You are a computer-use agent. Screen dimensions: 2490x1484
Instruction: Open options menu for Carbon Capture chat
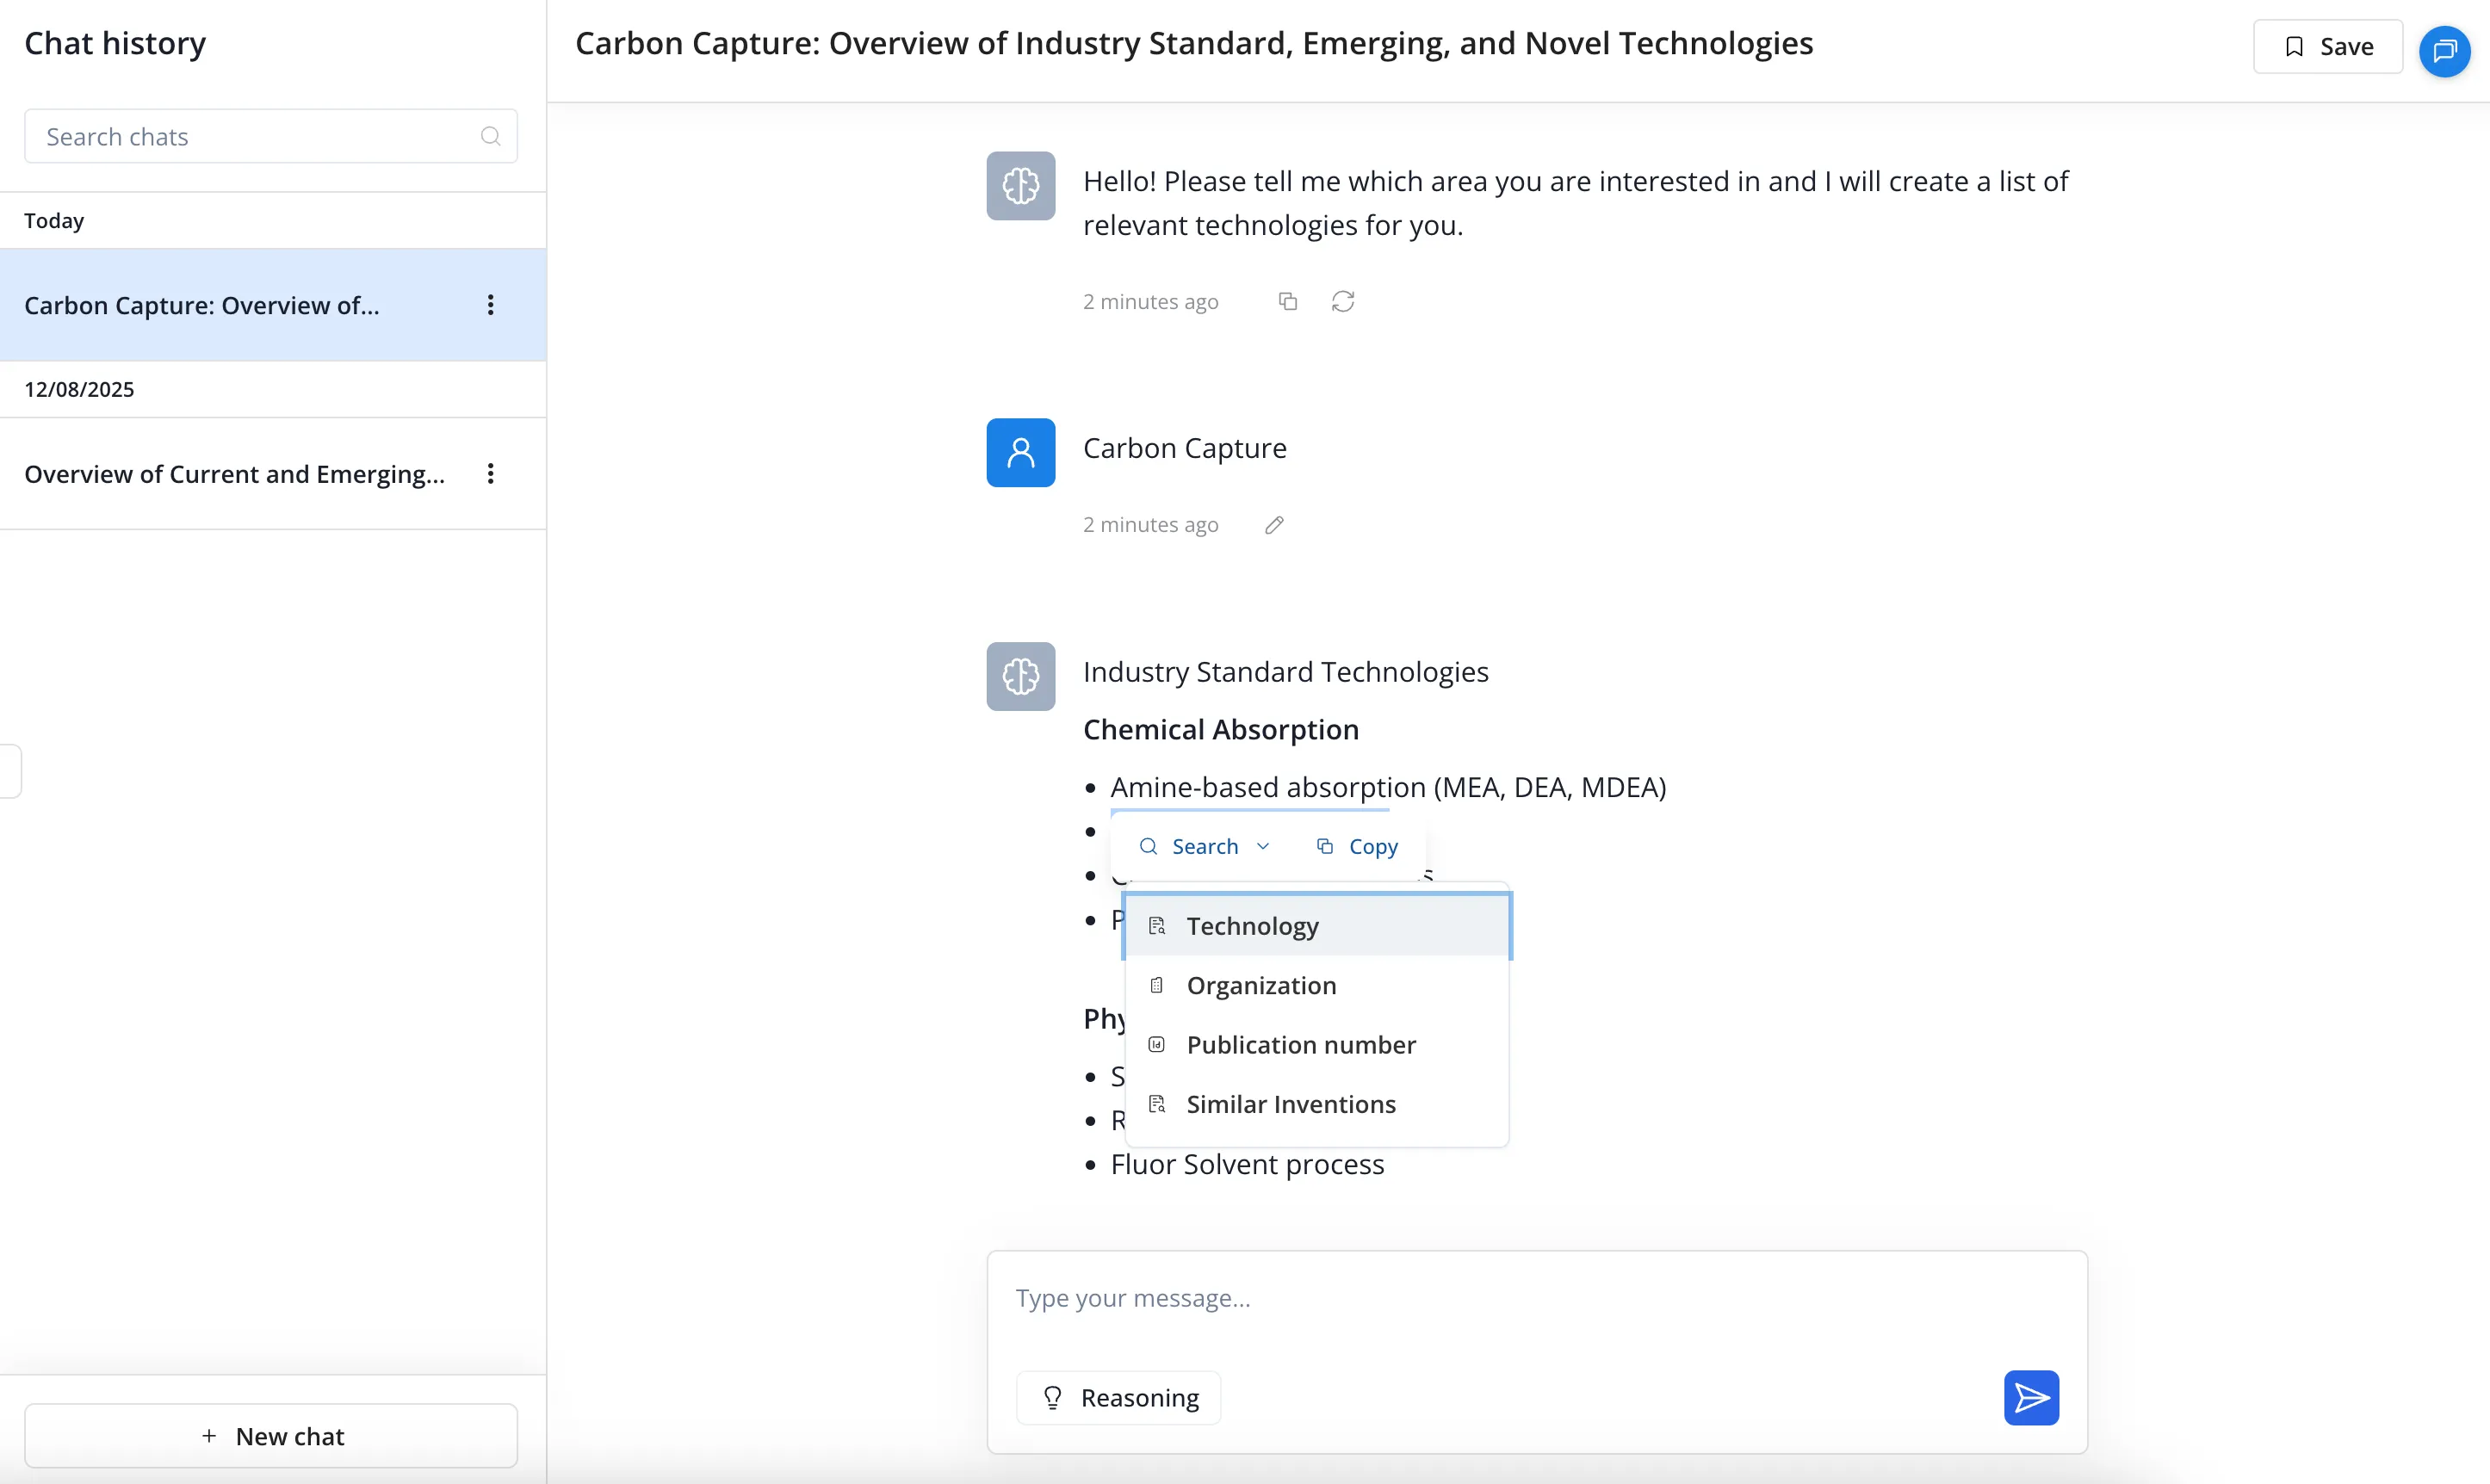[x=490, y=305]
